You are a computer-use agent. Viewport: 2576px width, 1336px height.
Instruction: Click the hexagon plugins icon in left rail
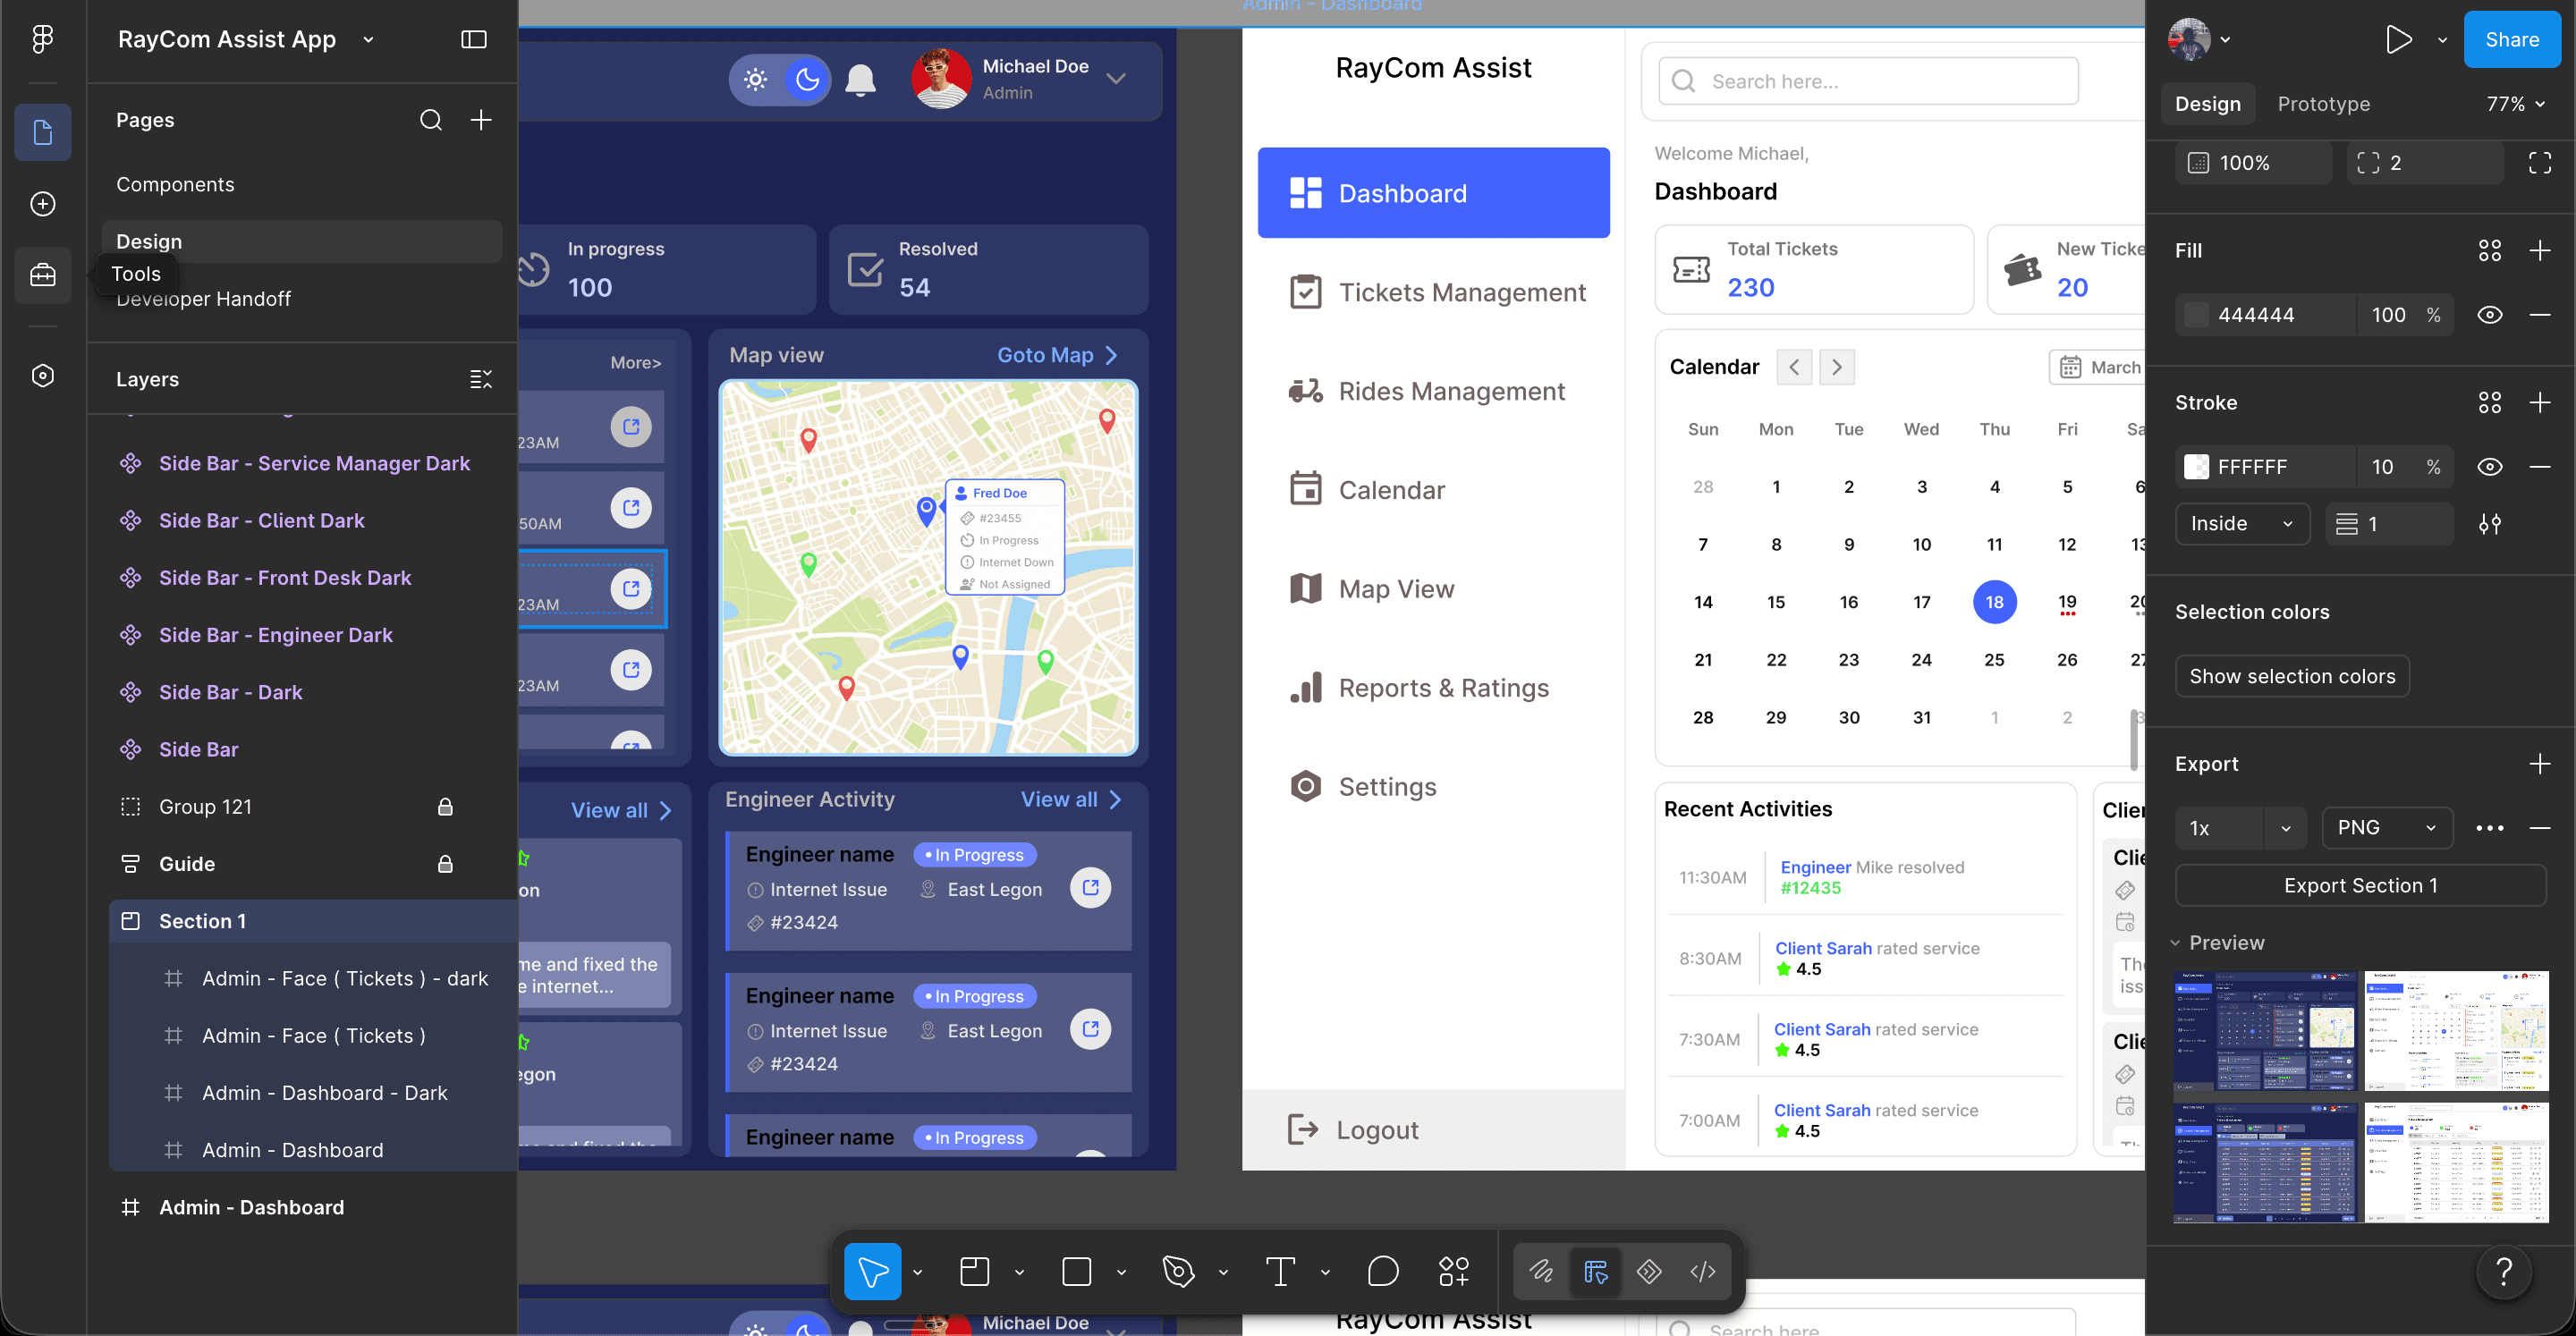[x=42, y=376]
